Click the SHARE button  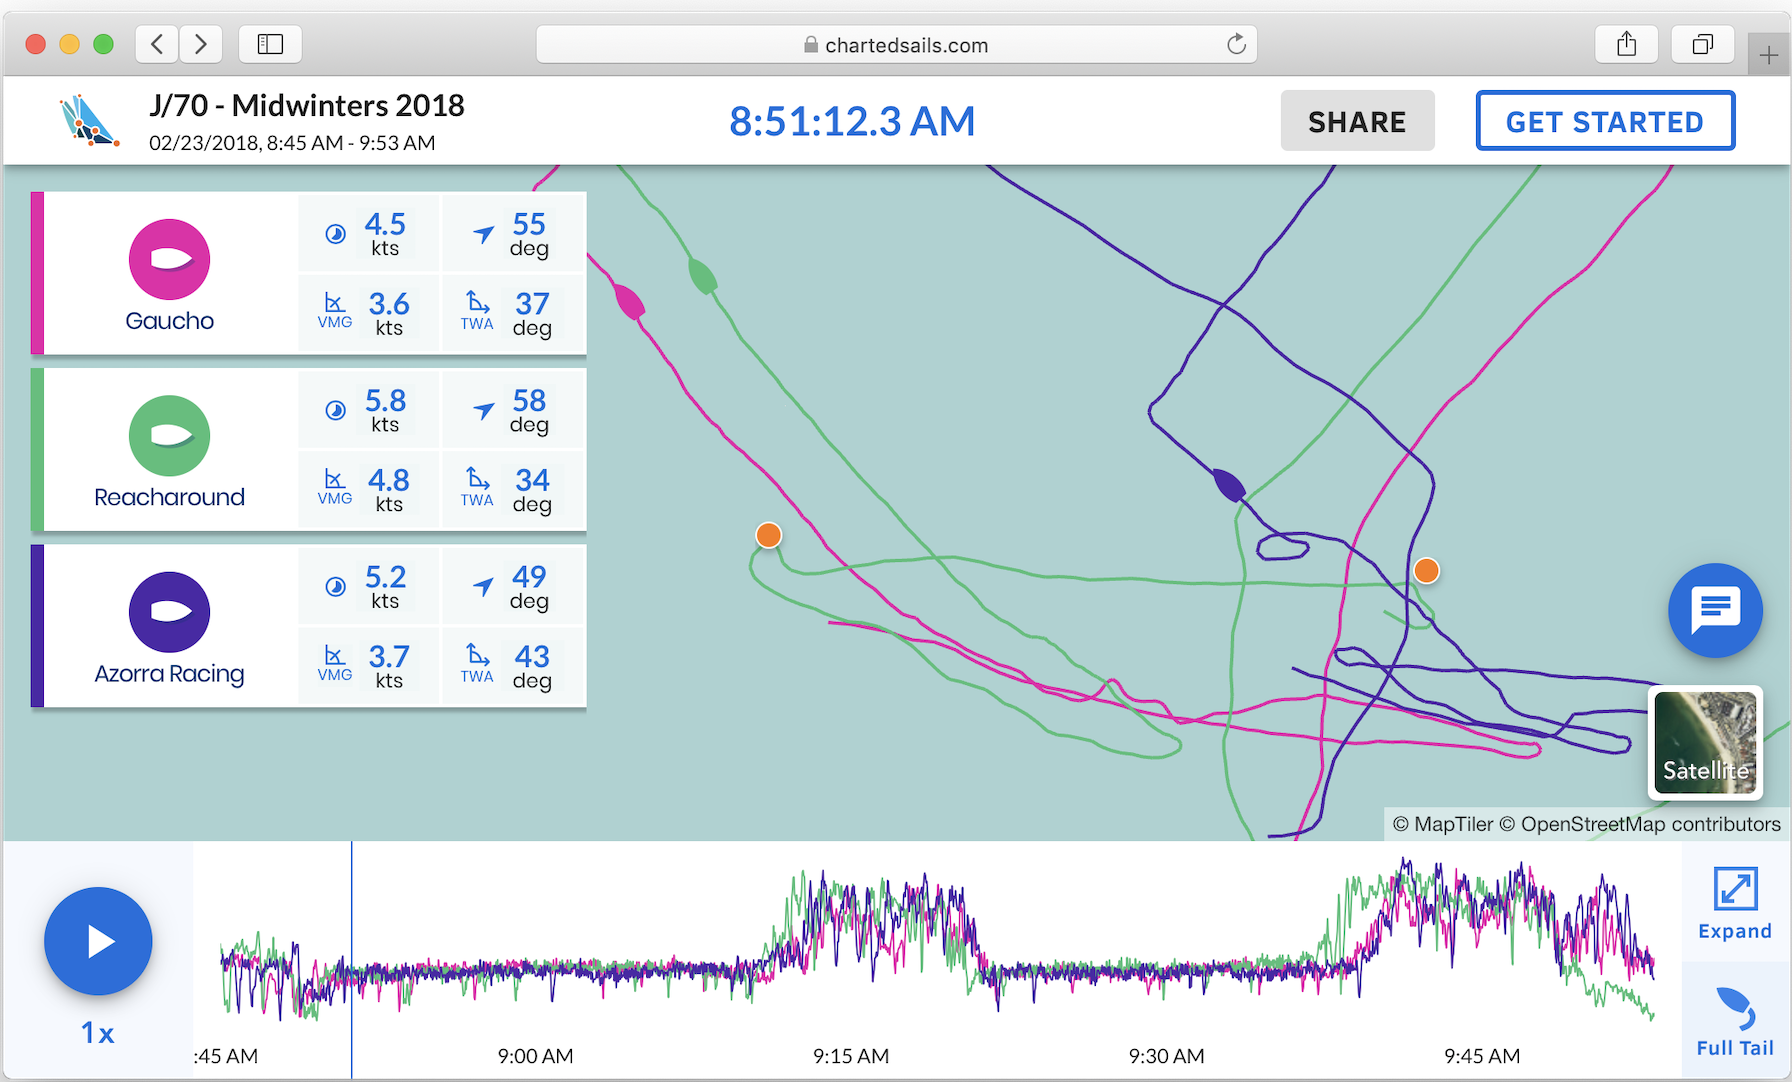[x=1357, y=121]
